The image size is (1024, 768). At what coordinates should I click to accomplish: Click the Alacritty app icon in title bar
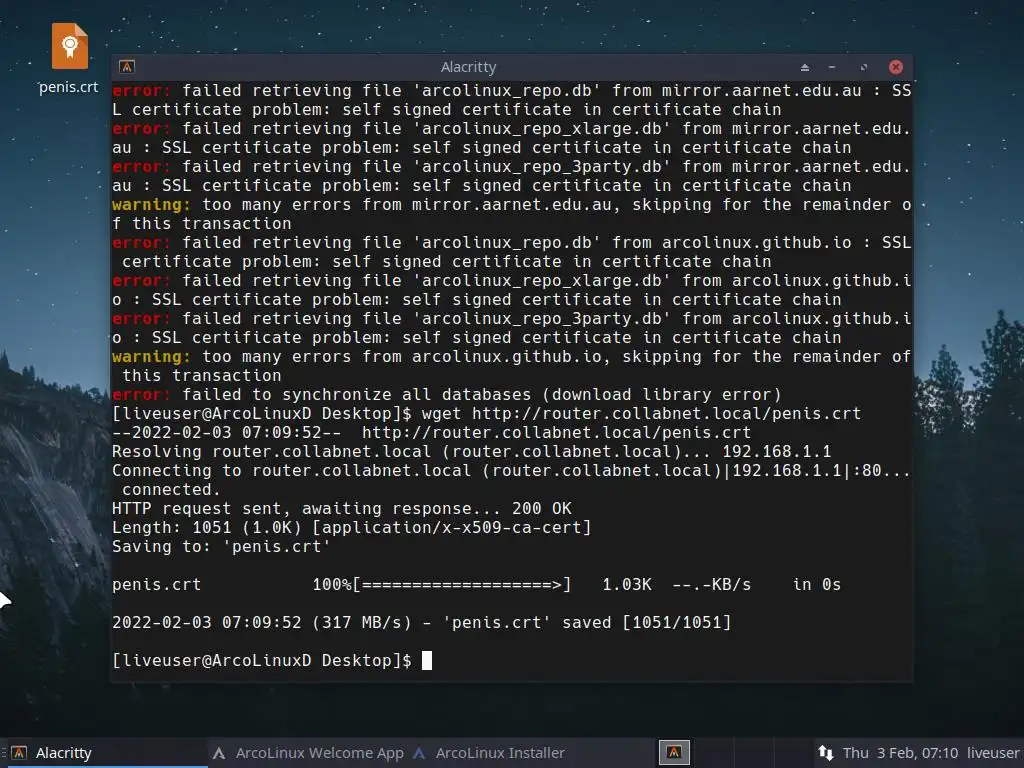click(x=127, y=67)
